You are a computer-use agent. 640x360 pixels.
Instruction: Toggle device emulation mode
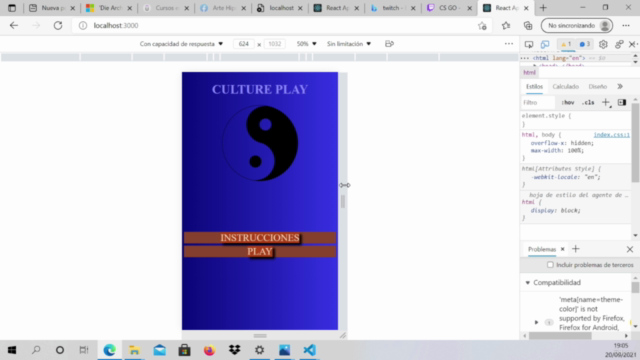click(545, 44)
